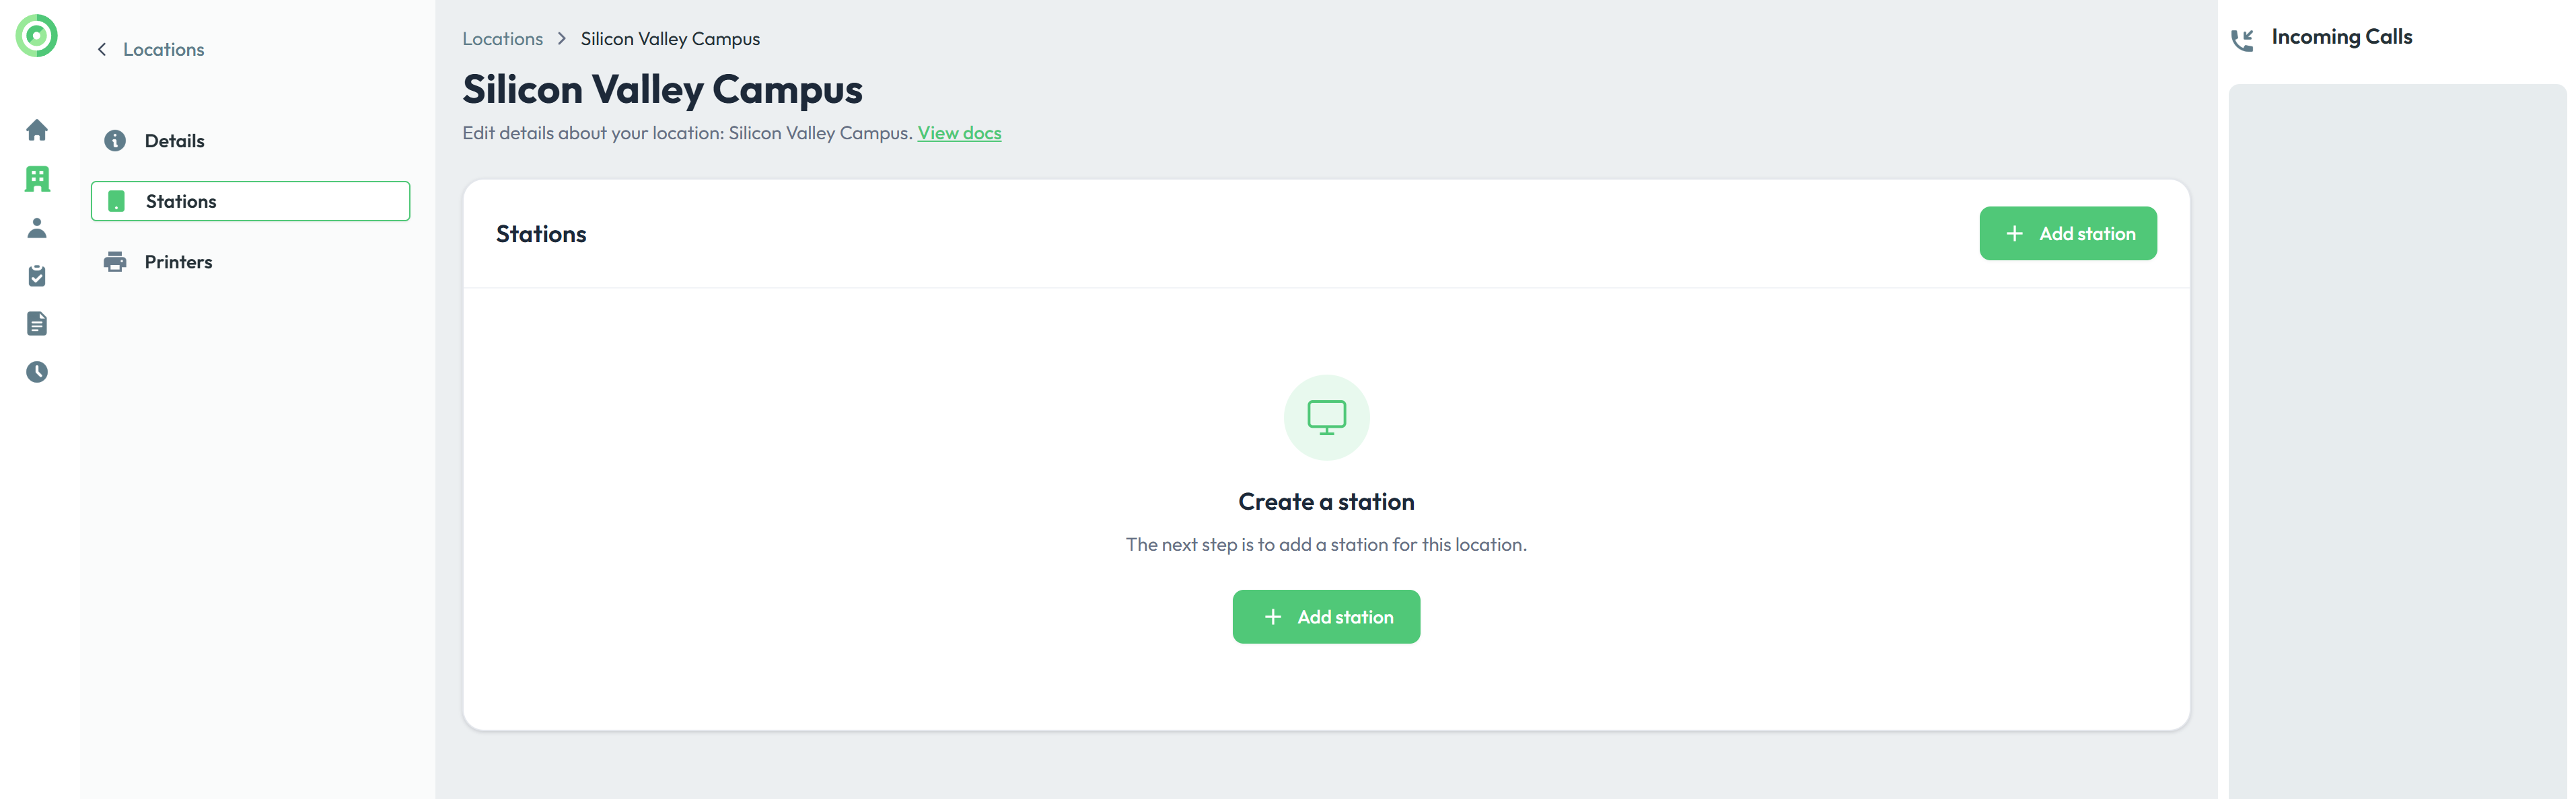This screenshot has height=799, width=2576.
Task: Click the monitor station icon
Action: [1326, 417]
